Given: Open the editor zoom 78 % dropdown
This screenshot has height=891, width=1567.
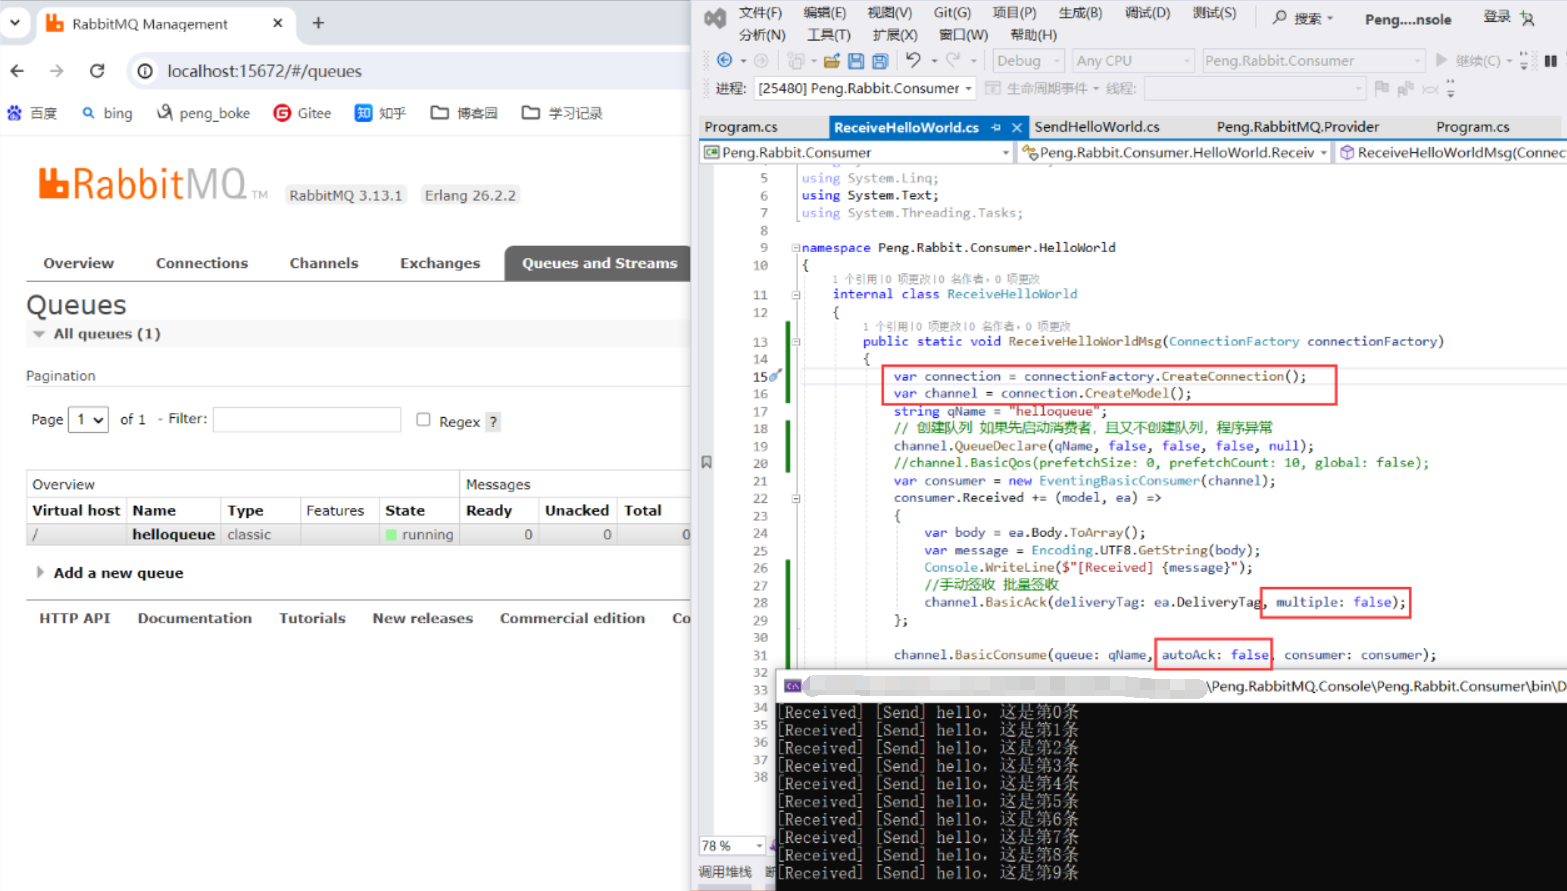Looking at the screenshot, I should (x=732, y=846).
